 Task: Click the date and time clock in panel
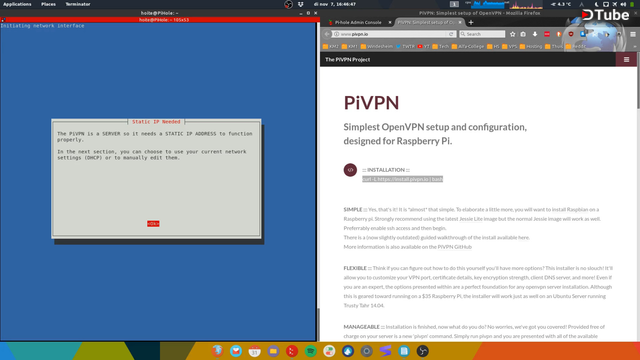click(x=335, y=4)
